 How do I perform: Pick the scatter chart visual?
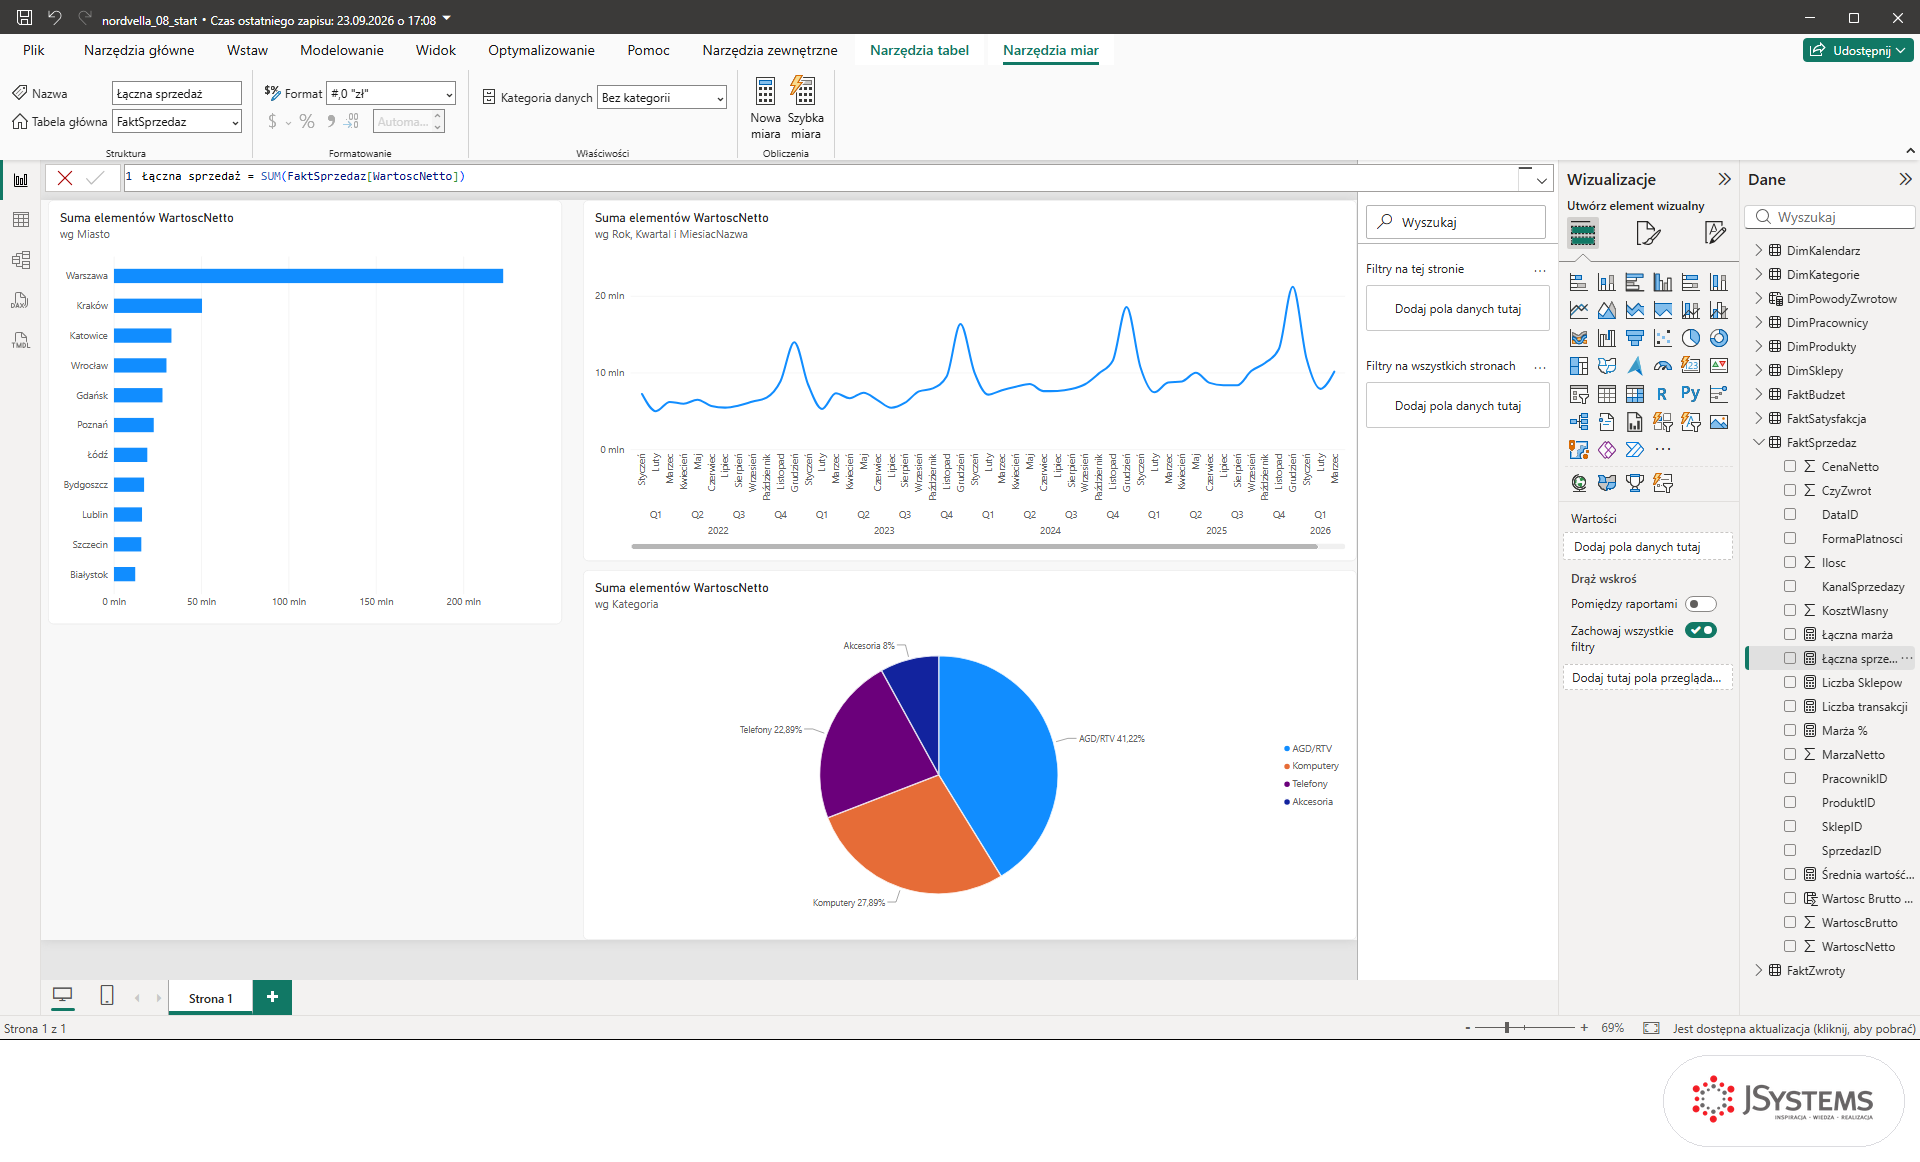point(1662,338)
